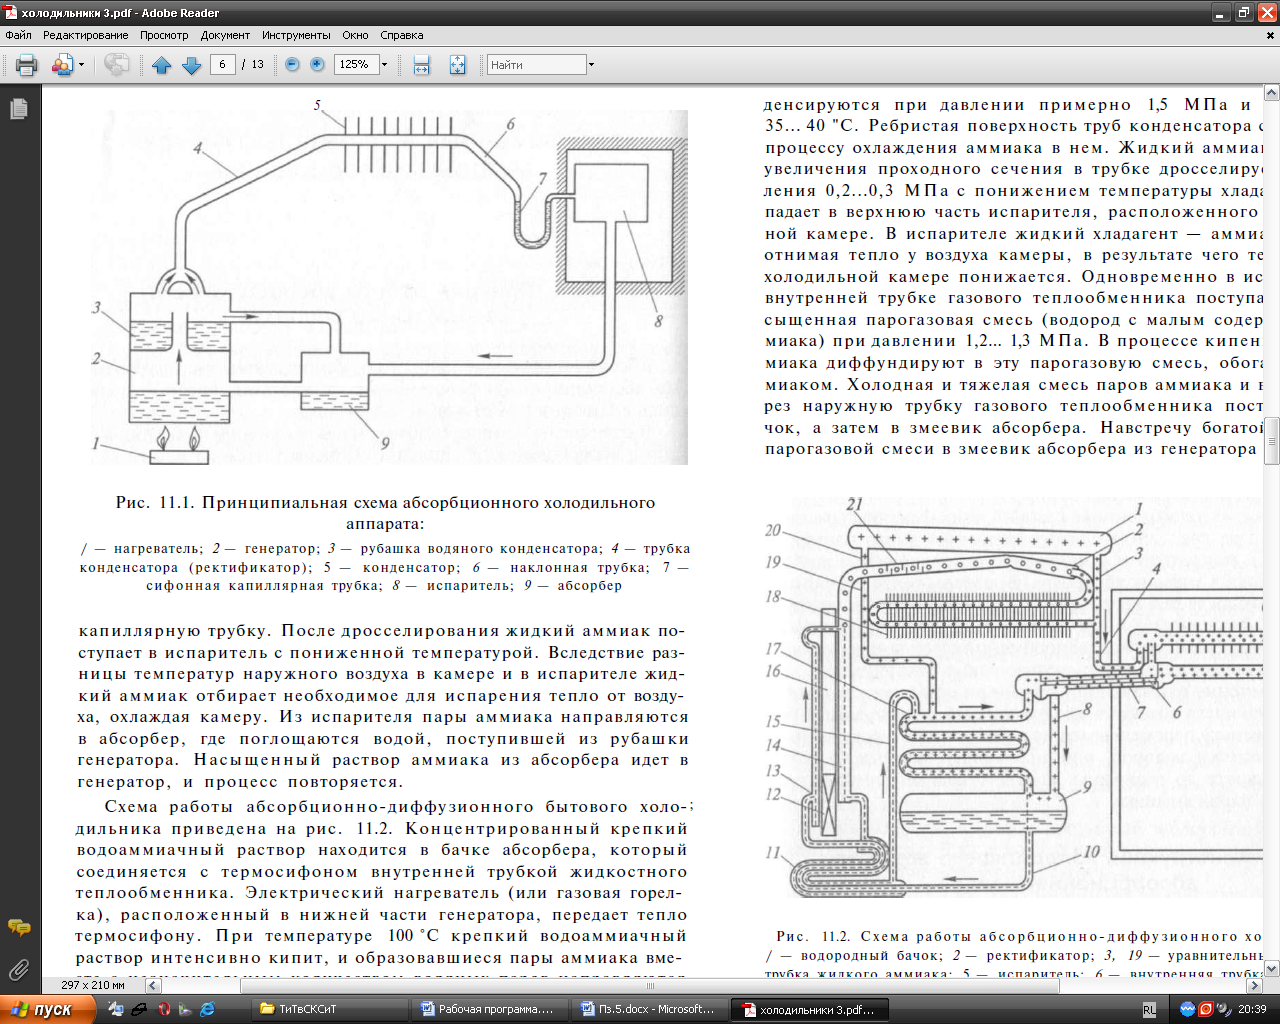Click the horizontal scrollbar left arrow
Viewport: 1280px width, 1024px height.
point(153,985)
